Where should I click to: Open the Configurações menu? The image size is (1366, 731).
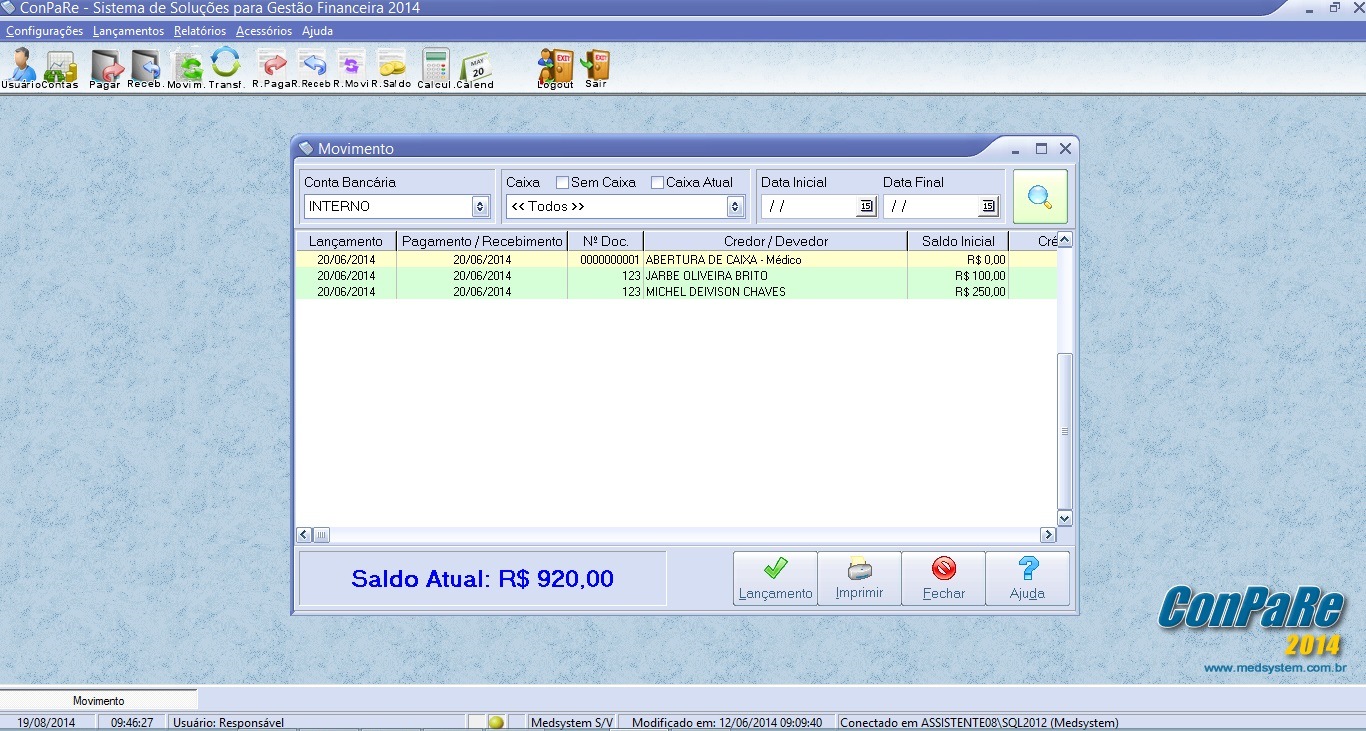pos(45,31)
